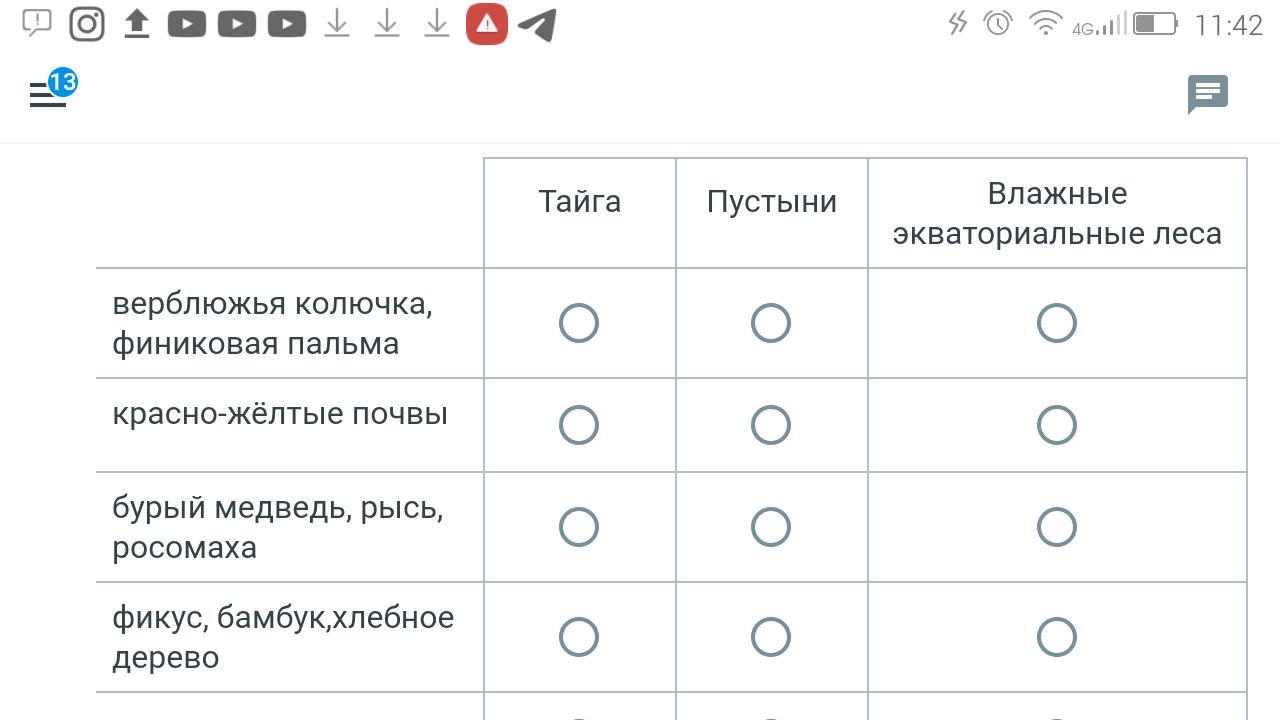Tap the first download arrow notification icon

pos(337,24)
